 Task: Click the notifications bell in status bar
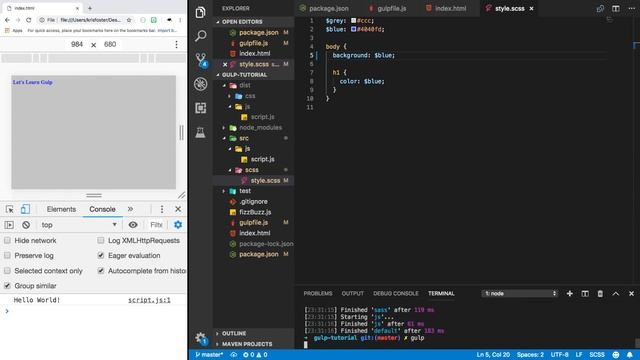(629, 355)
